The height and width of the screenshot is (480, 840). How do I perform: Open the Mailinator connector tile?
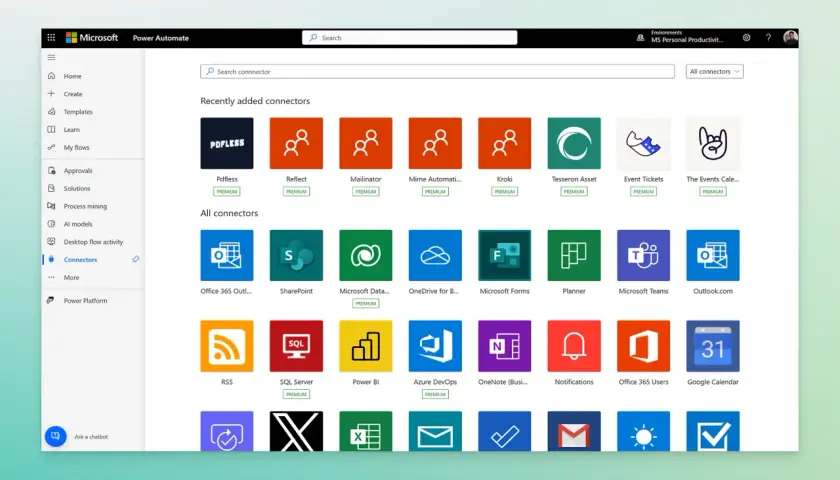pyautogui.click(x=365, y=143)
